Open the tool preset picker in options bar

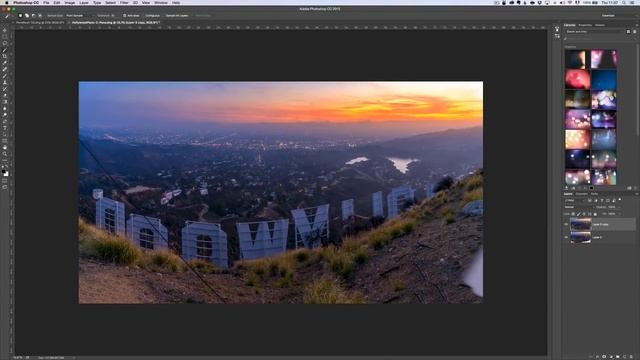(8, 16)
